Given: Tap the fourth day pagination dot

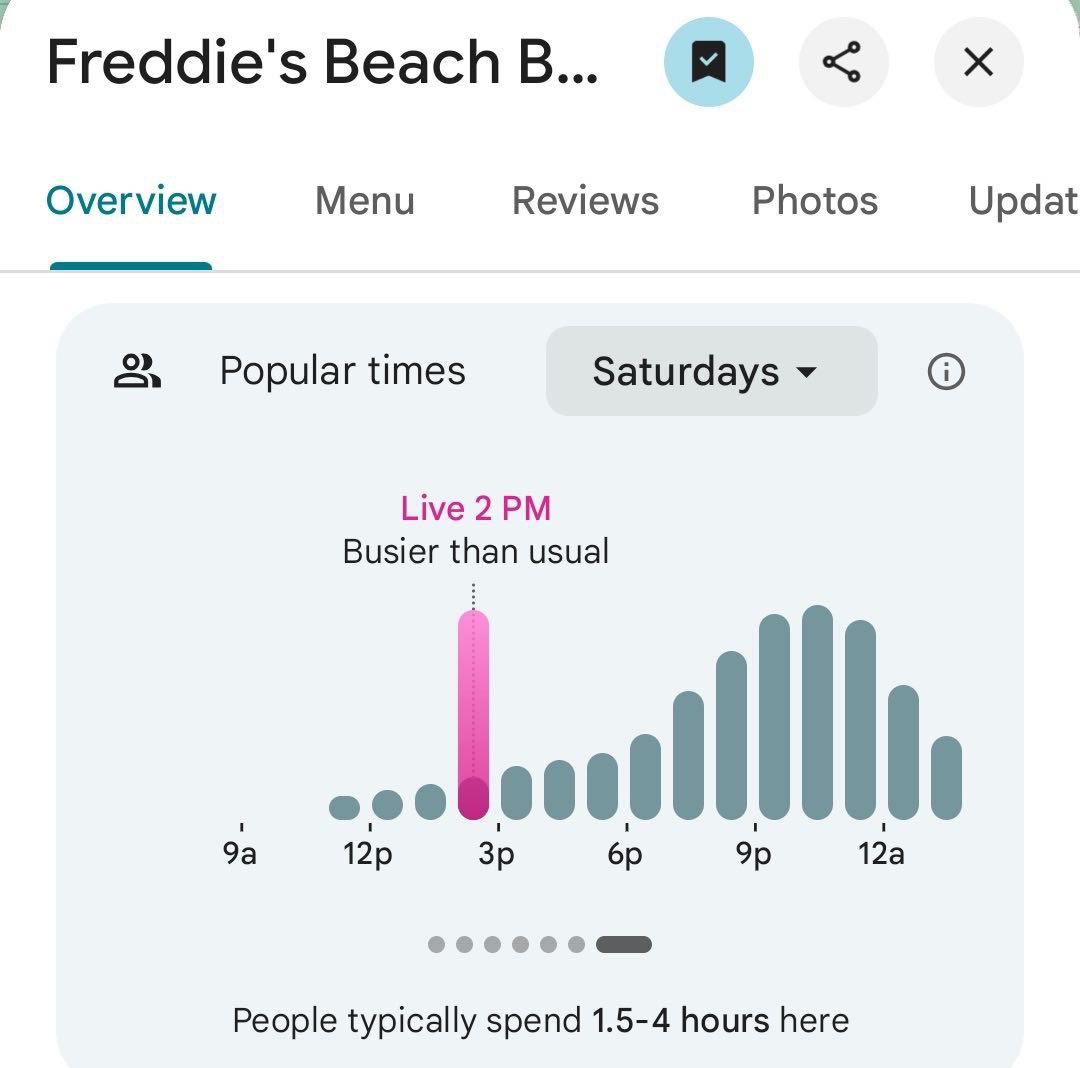Looking at the screenshot, I should [520, 944].
